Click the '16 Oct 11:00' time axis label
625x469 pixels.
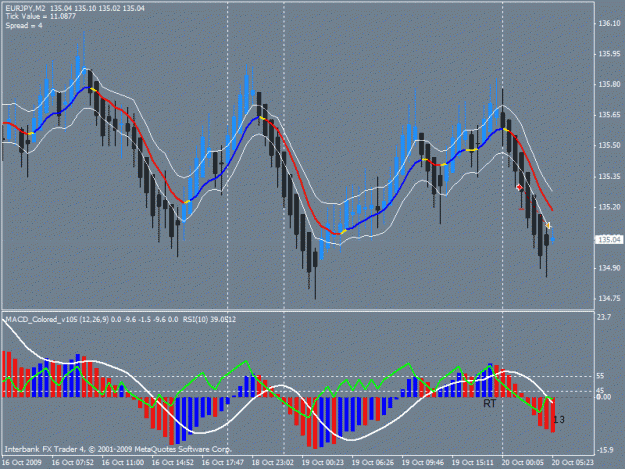(123, 462)
